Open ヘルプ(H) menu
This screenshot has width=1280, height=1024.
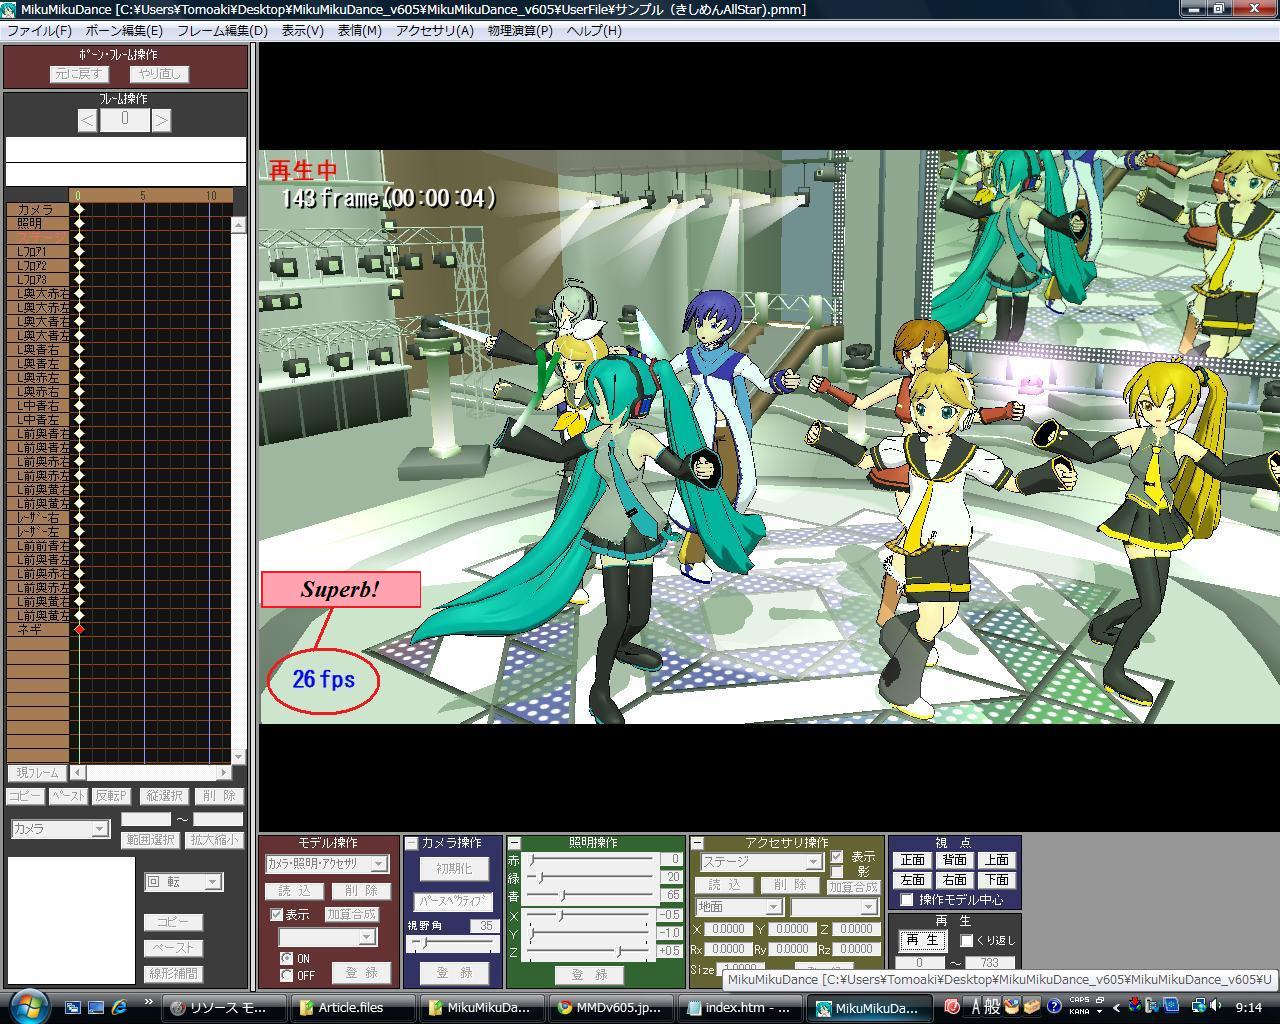594,30
